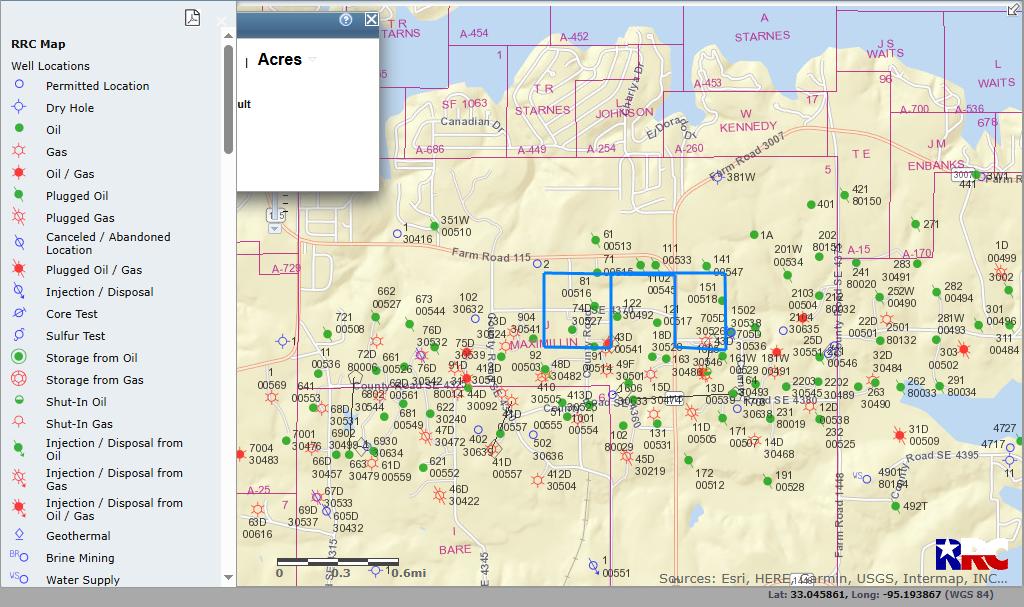This screenshot has height=607, width=1024.
Task: Click the Geothermal legend icon
Action: tap(19, 534)
